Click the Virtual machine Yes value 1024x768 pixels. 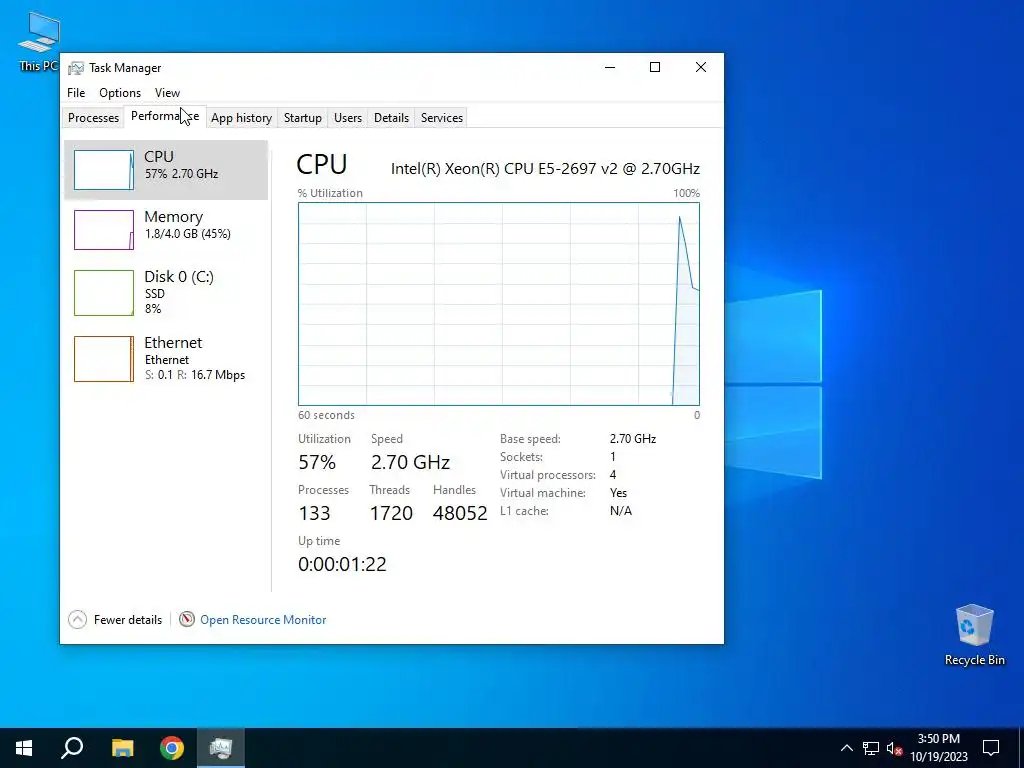pyautogui.click(x=618, y=493)
